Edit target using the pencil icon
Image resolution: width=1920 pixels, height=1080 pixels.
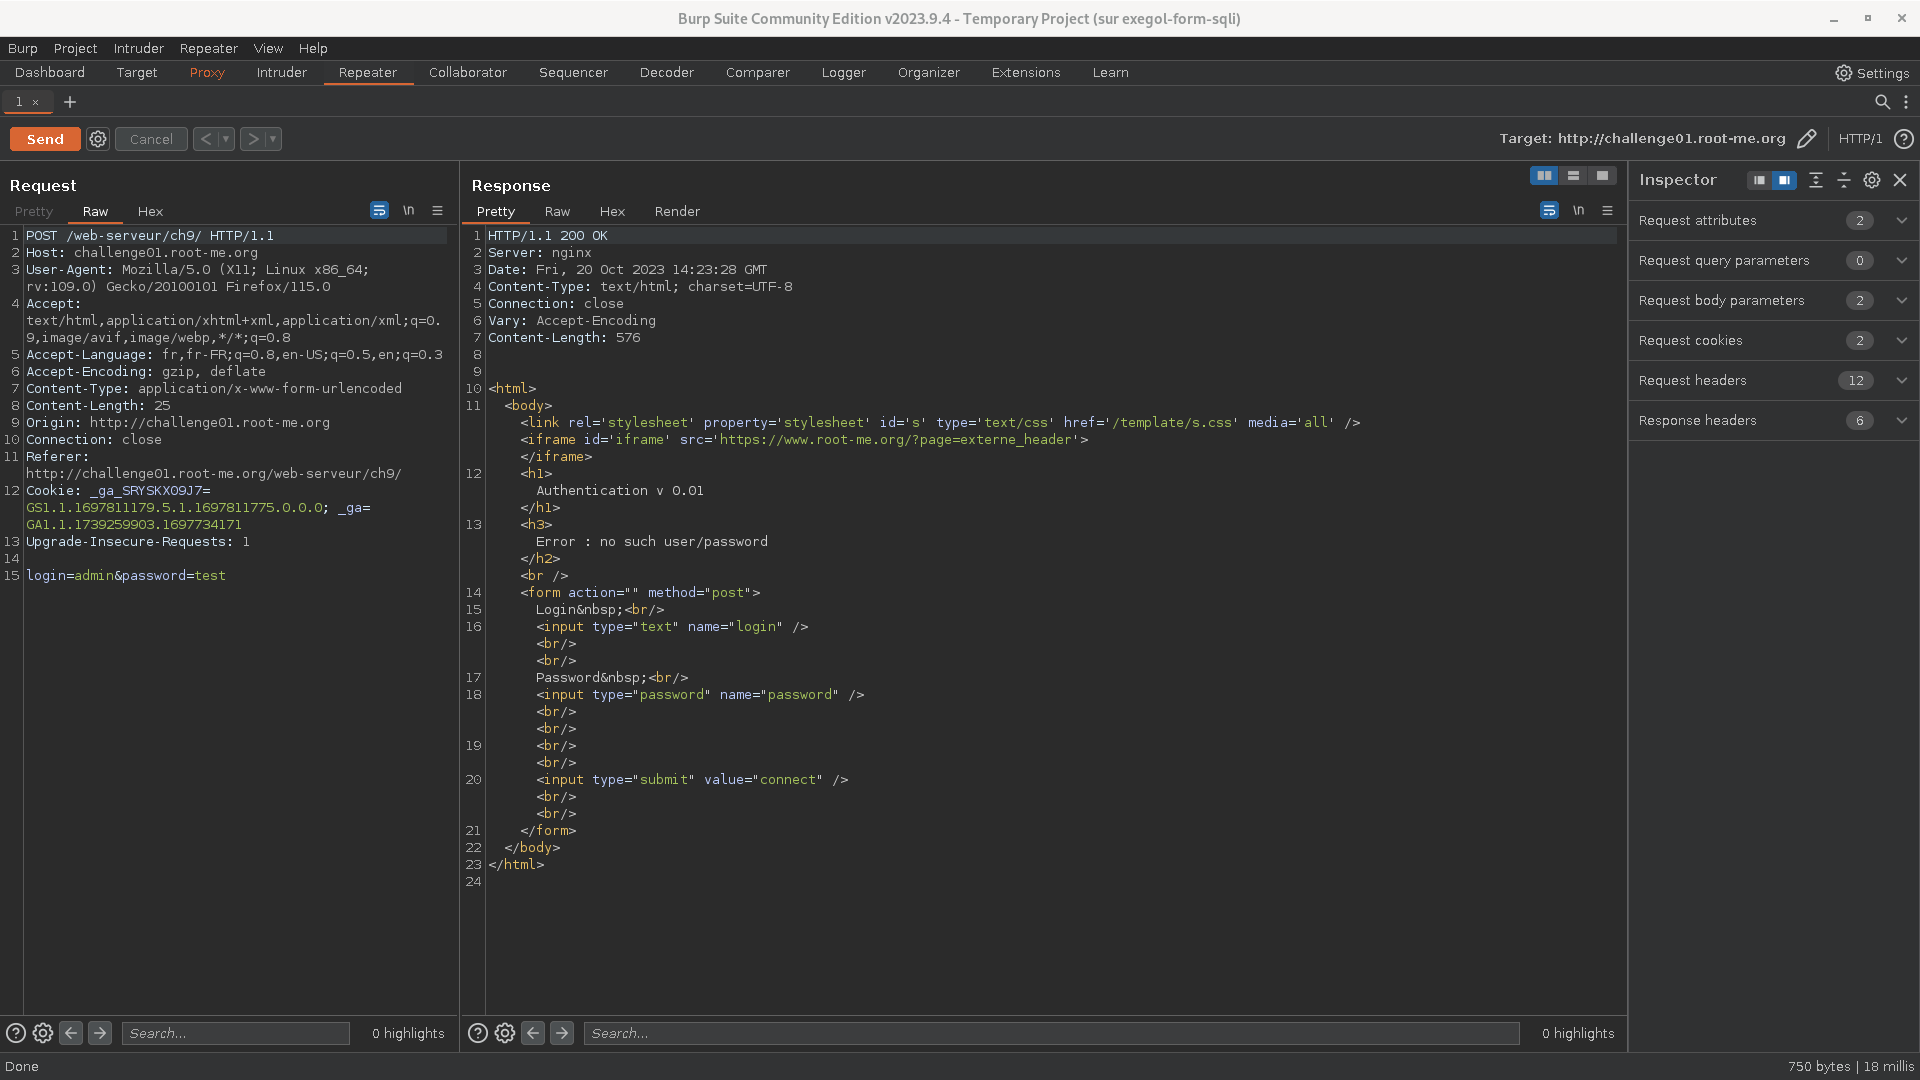click(x=1806, y=139)
